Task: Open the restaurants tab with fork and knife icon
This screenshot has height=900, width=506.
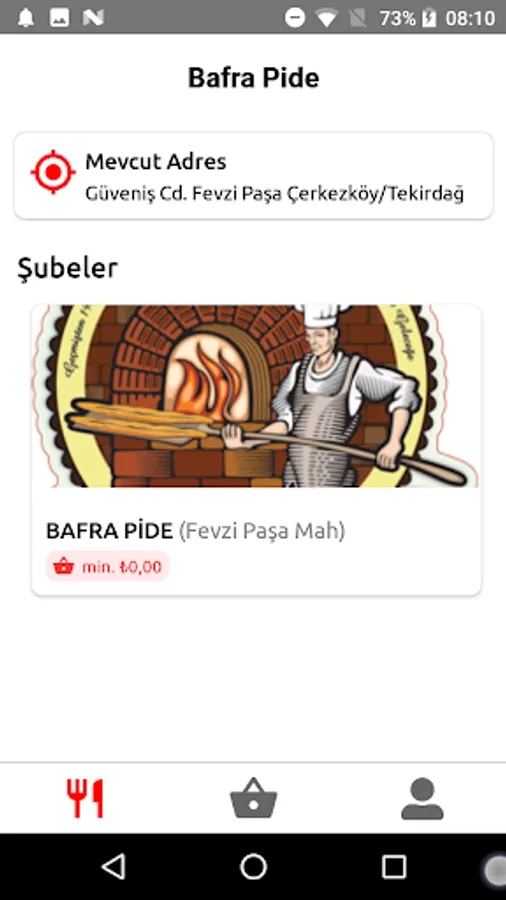Action: (x=84, y=798)
